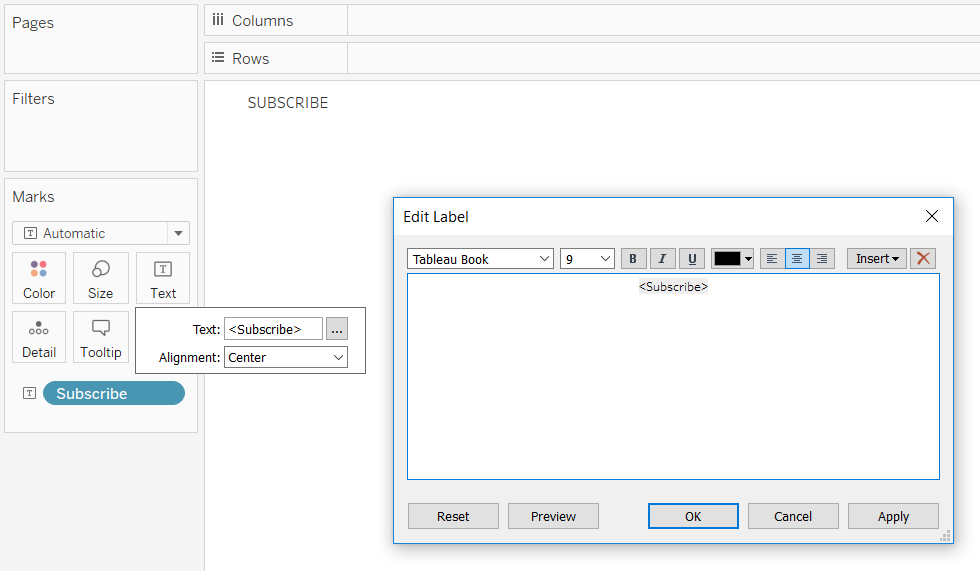The width and height of the screenshot is (980, 571).
Task: Click <Subscribe> in the label editor
Action: 673,287
